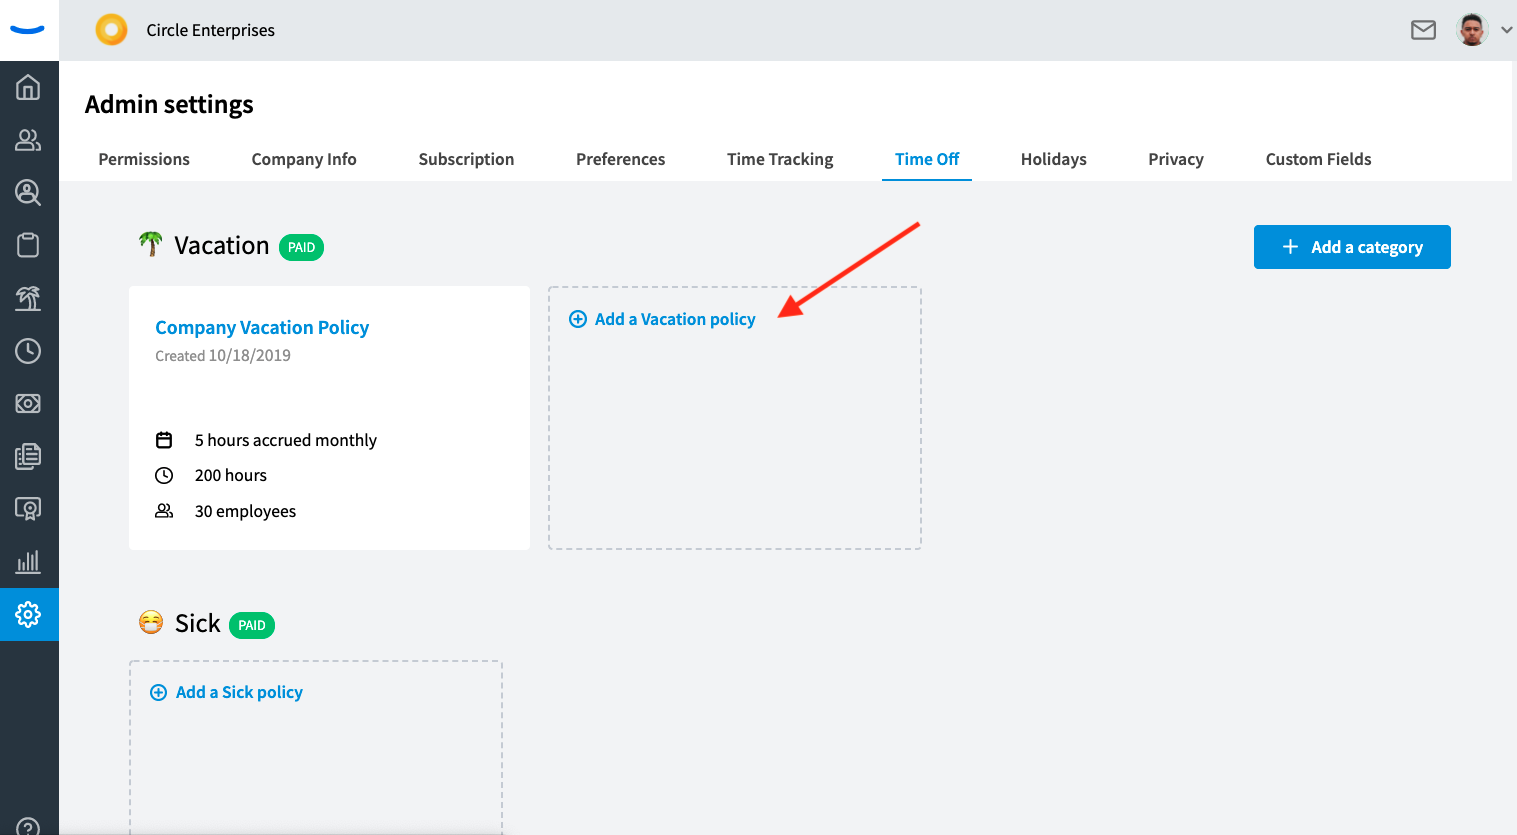Open the certificate badge sidebar icon
Screen dimensions: 1517x835
[x=28, y=509]
